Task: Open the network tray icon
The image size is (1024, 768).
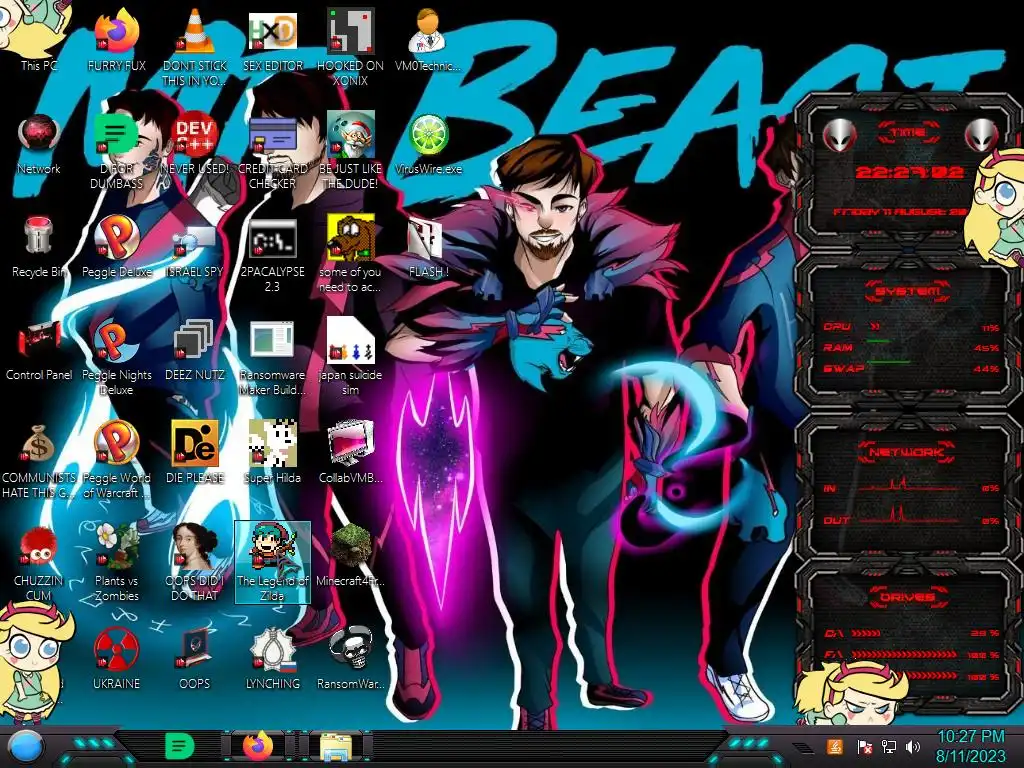Action: (888, 746)
